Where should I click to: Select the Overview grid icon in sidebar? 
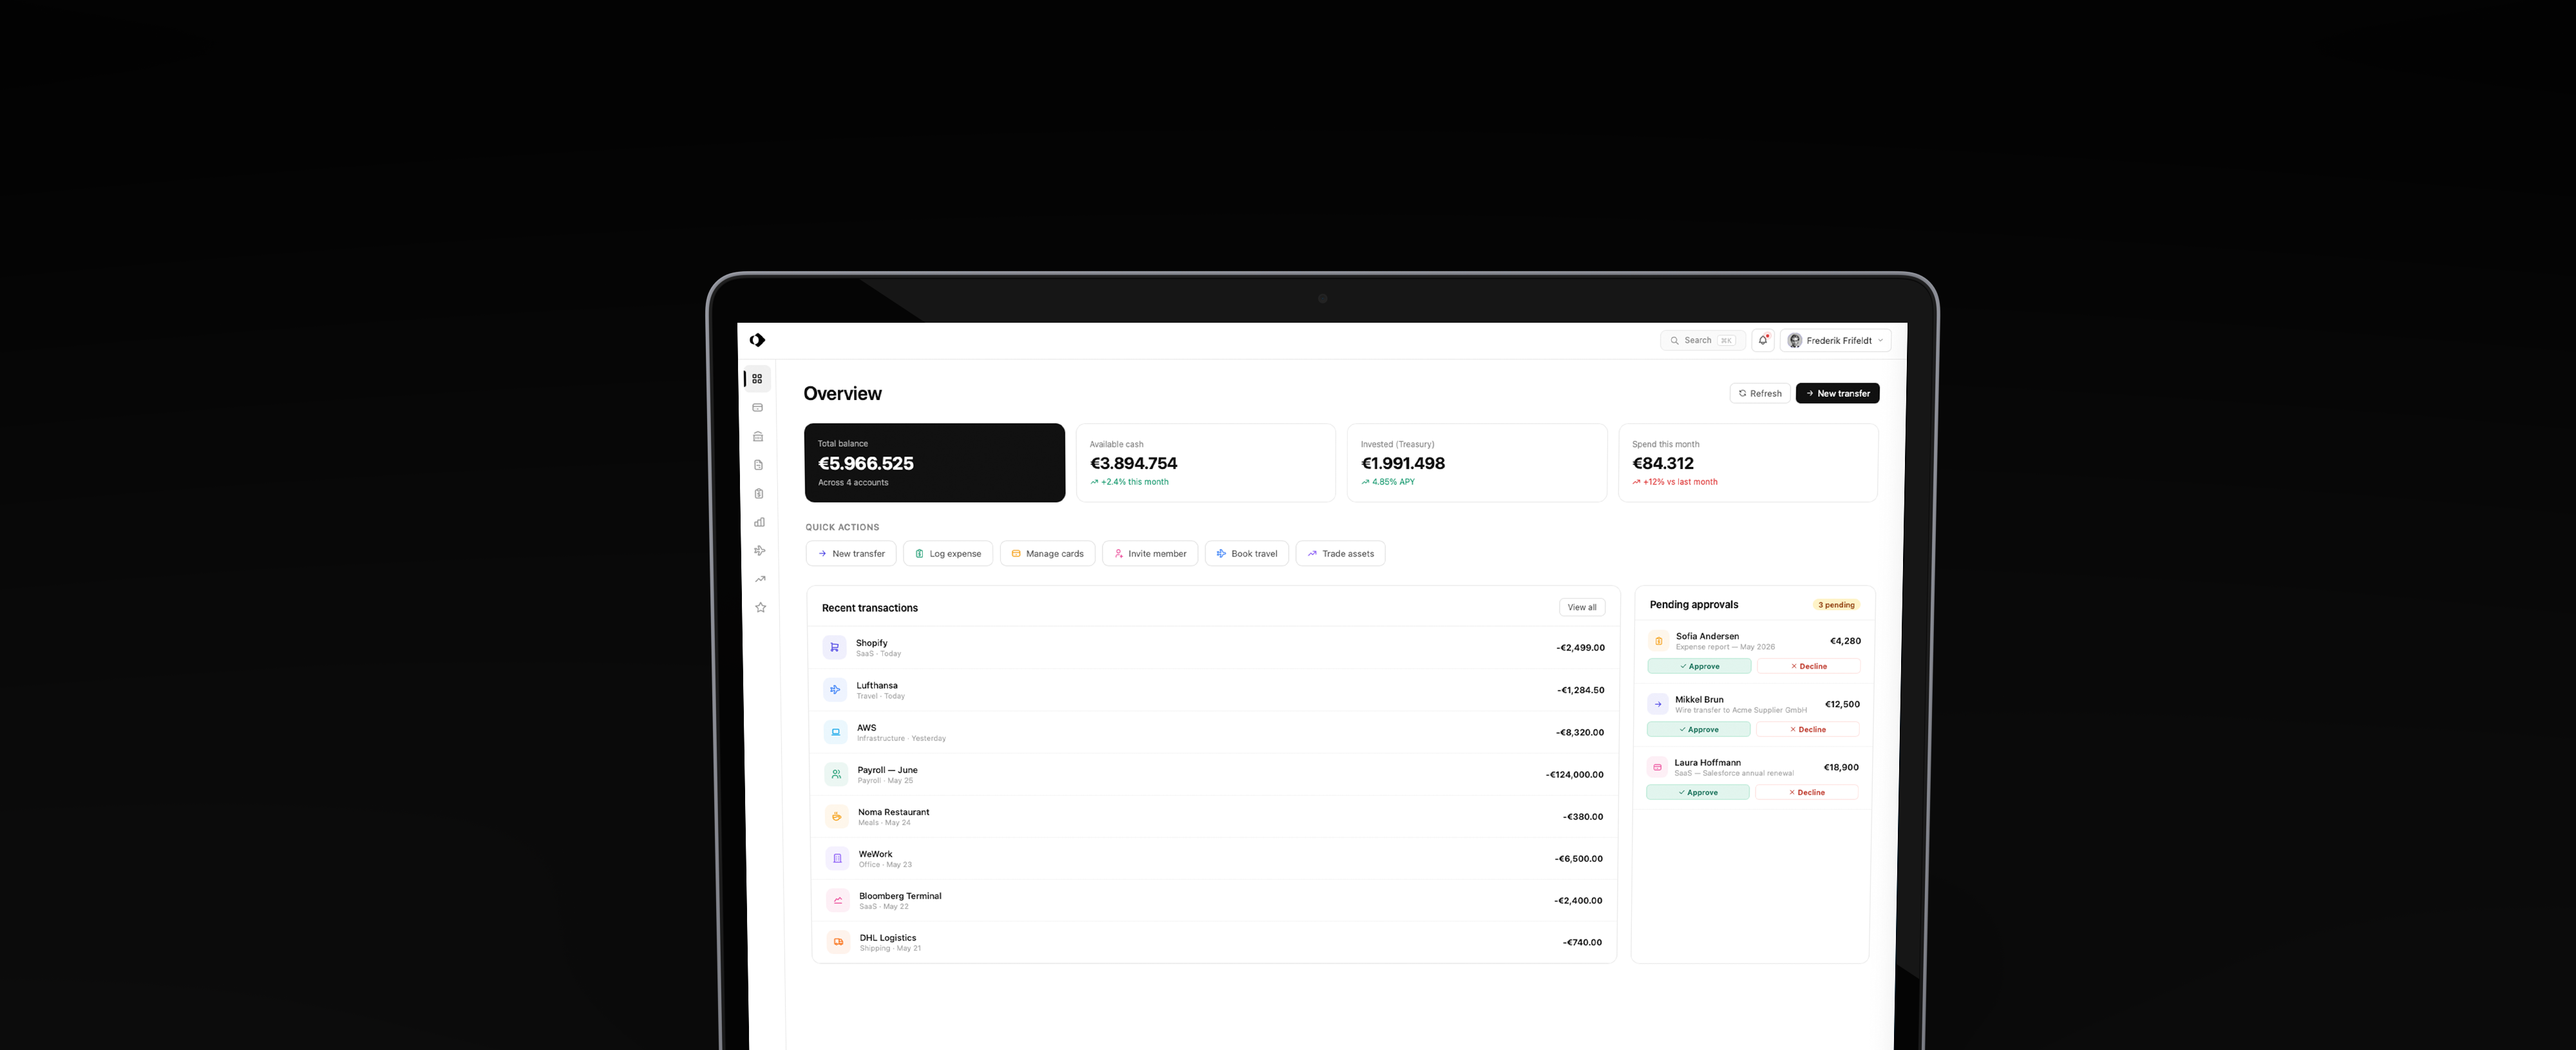point(757,379)
